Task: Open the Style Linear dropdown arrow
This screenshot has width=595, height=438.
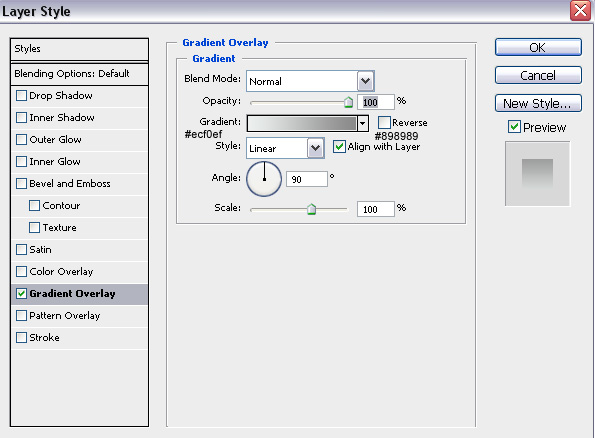Action: (x=315, y=148)
